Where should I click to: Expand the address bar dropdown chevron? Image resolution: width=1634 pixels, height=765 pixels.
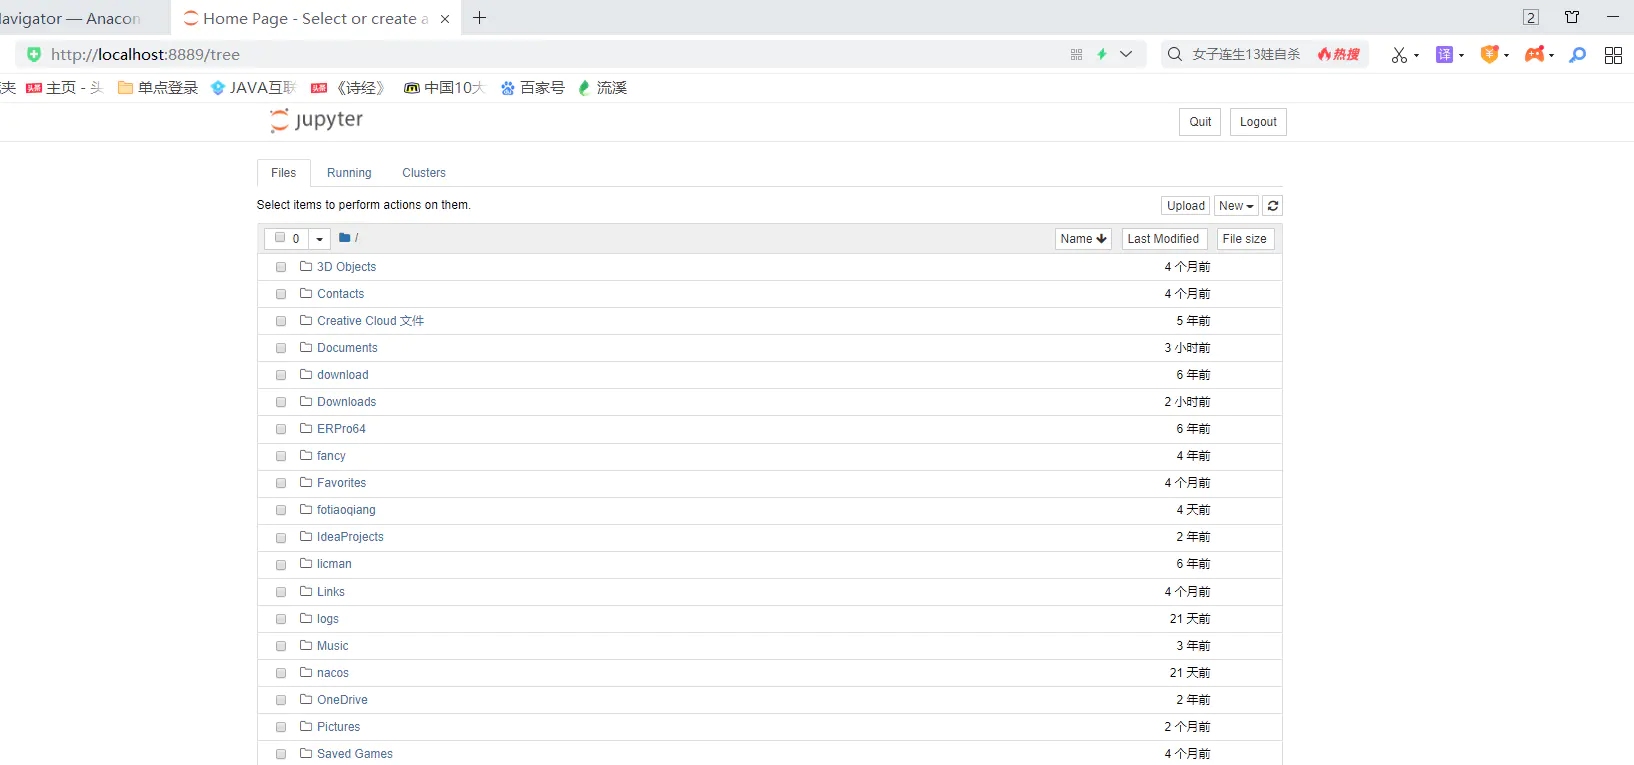pos(1126,55)
